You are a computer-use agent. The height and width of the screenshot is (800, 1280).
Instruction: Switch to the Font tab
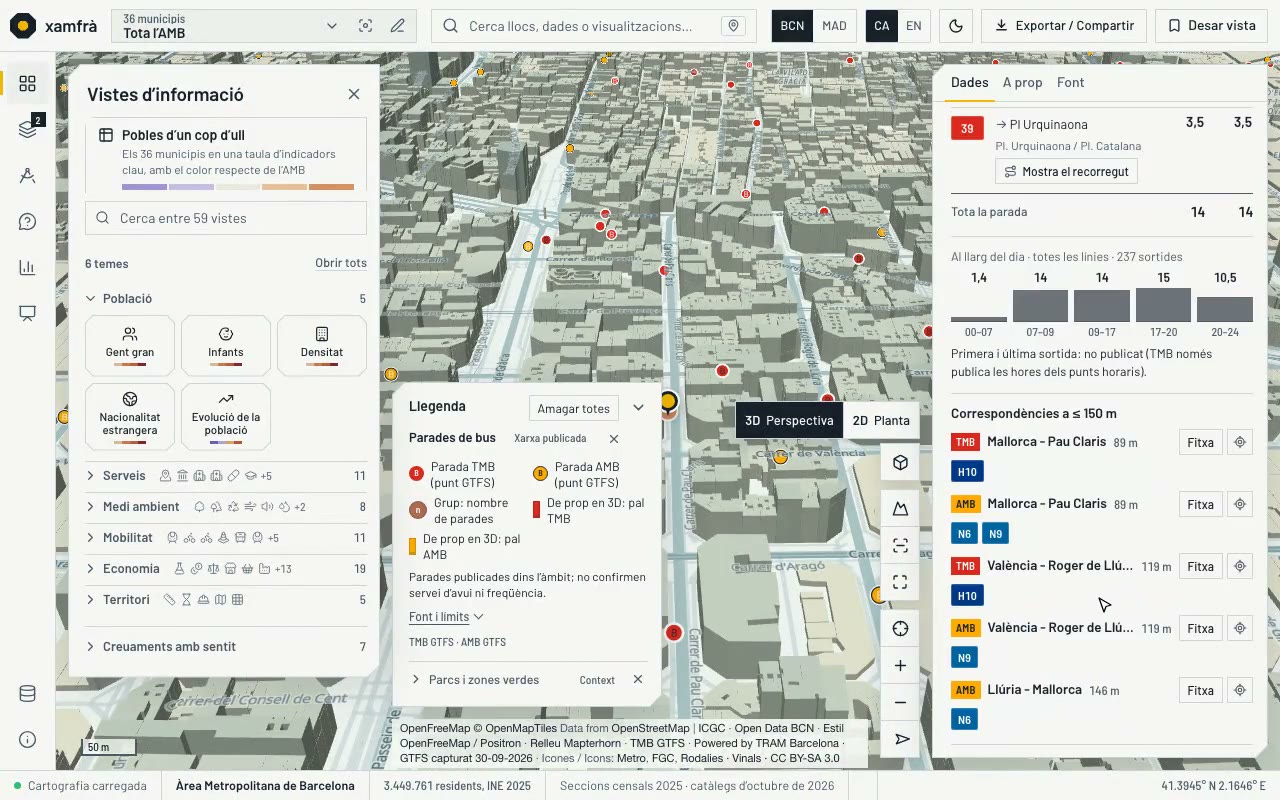pos(1070,83)
